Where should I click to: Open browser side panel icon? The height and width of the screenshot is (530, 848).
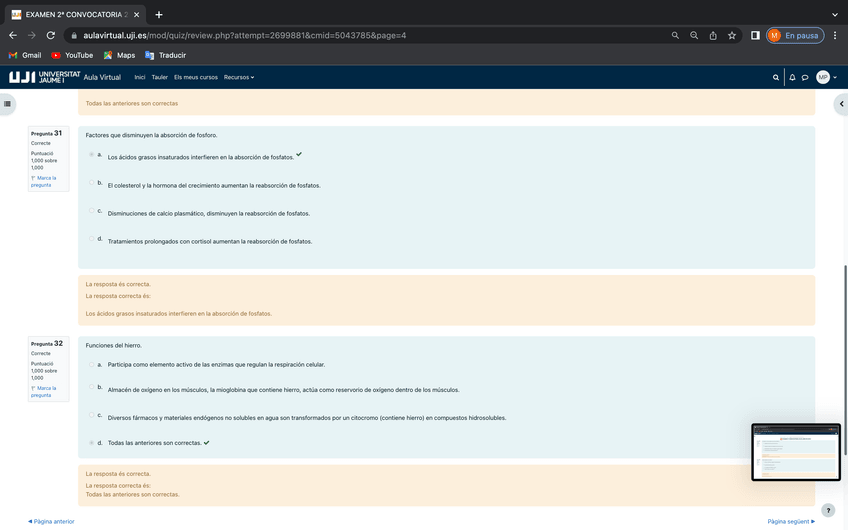point(755,35)
